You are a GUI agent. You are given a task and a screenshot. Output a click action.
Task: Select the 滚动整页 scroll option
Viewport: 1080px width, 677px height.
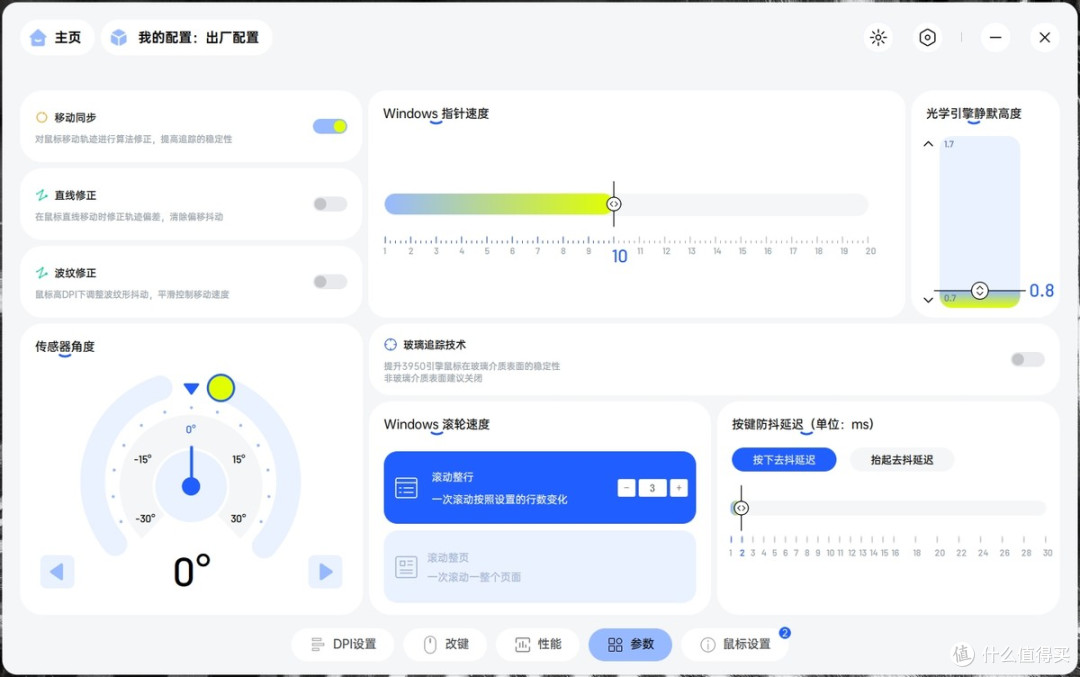coord(539,567)
